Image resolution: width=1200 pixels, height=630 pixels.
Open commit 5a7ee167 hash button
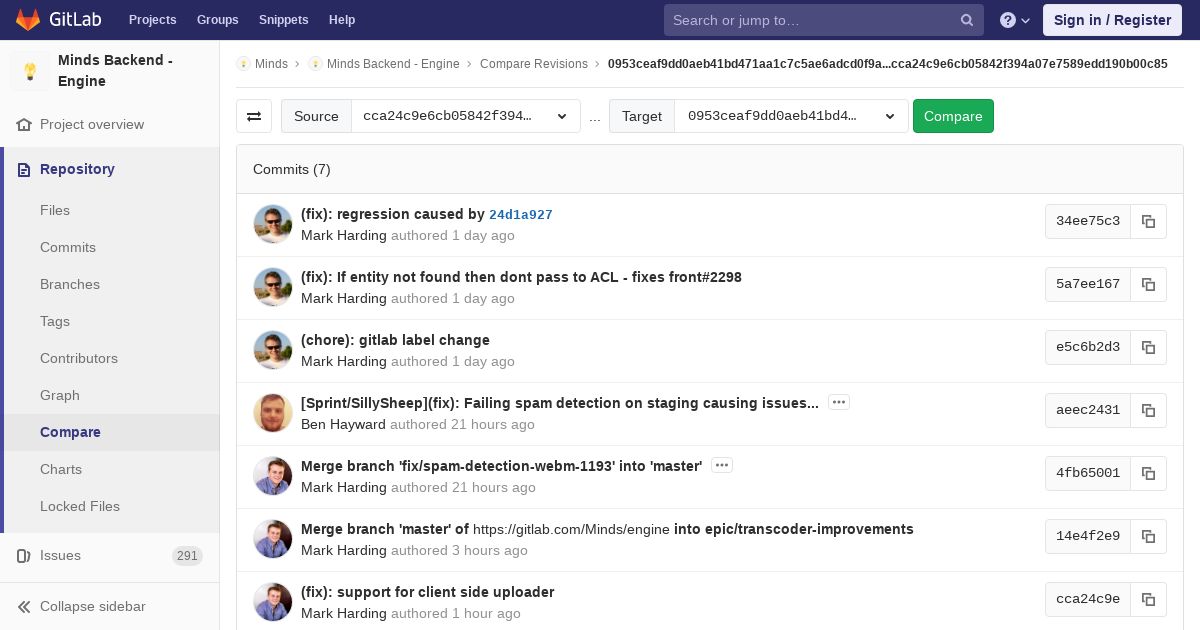click(1088, 284)
